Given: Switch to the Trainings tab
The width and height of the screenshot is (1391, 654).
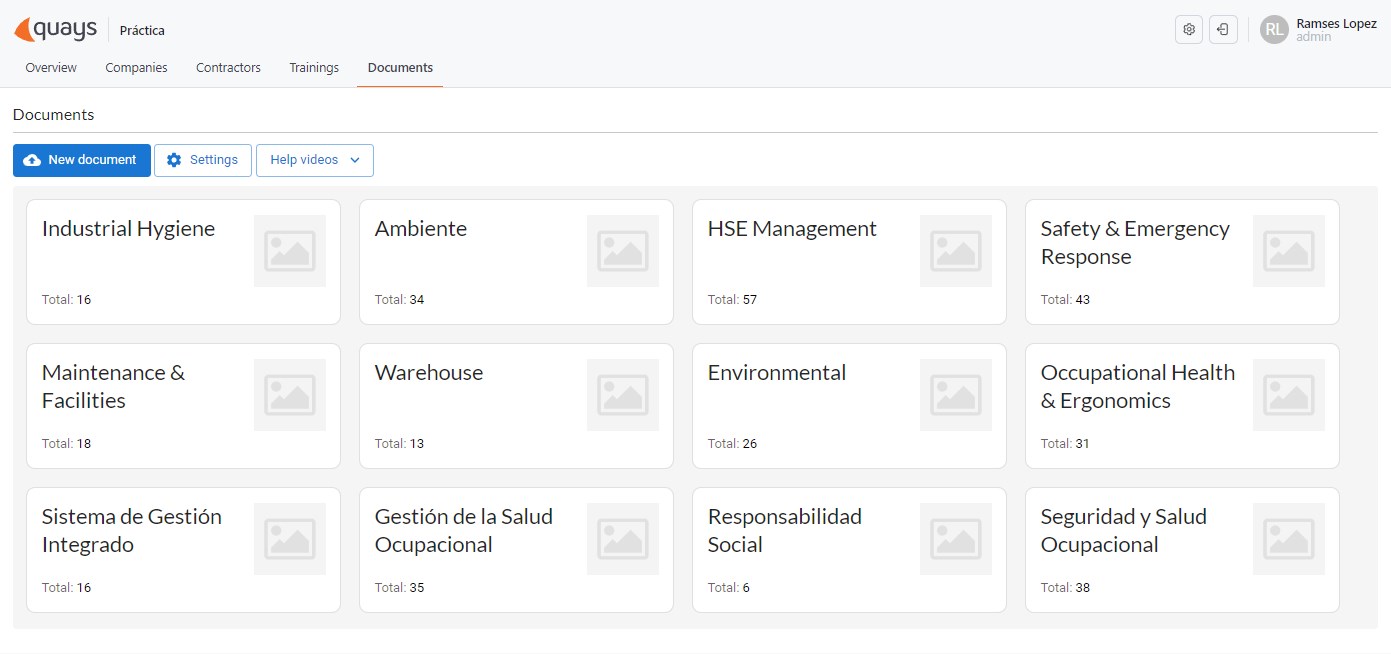Looking at the screenshot, I should (x=314, y=67).
